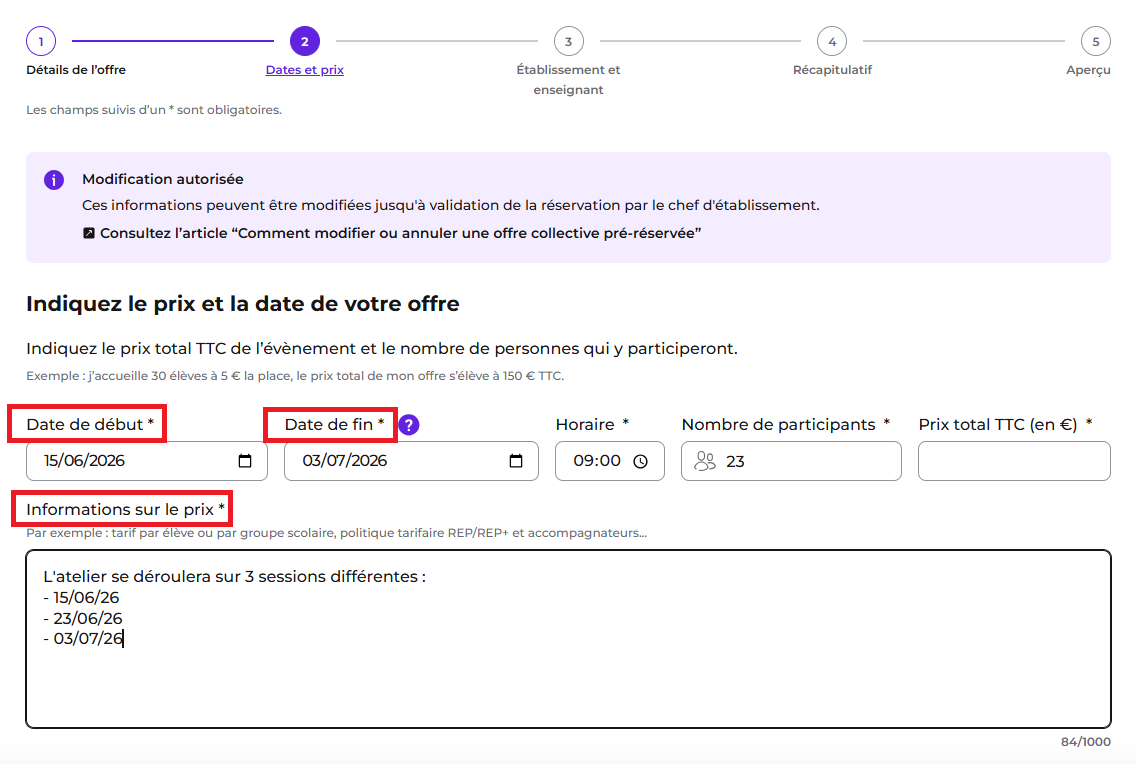Click the info icon in Modification autorisée banner
The height and width of the screenshot is (764, 1136).
pos(54,180)
